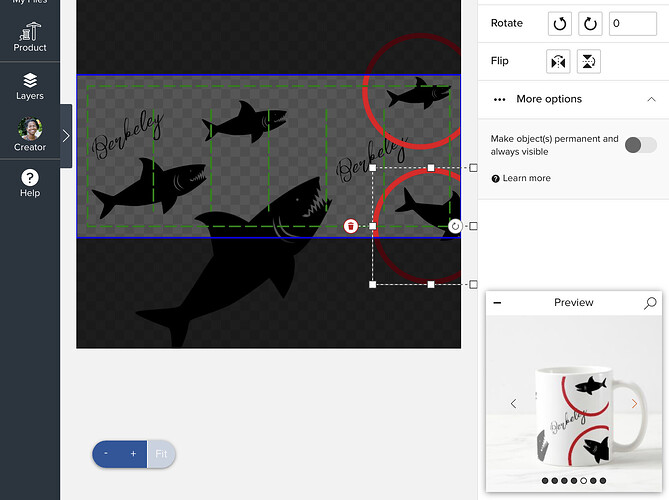This screenshot has width=669, height=500.
Task: Toggle make objects permanent and always visible
Action: coord(640,145)
